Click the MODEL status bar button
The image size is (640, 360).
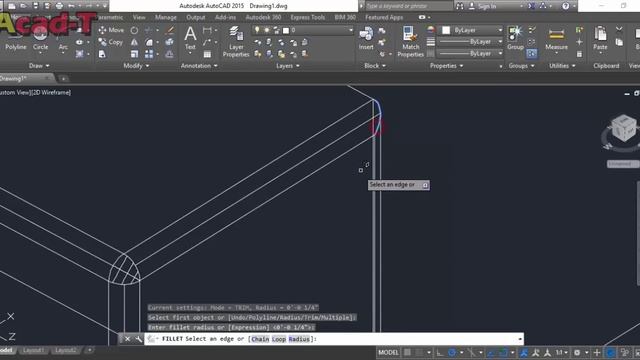[388, 352]
